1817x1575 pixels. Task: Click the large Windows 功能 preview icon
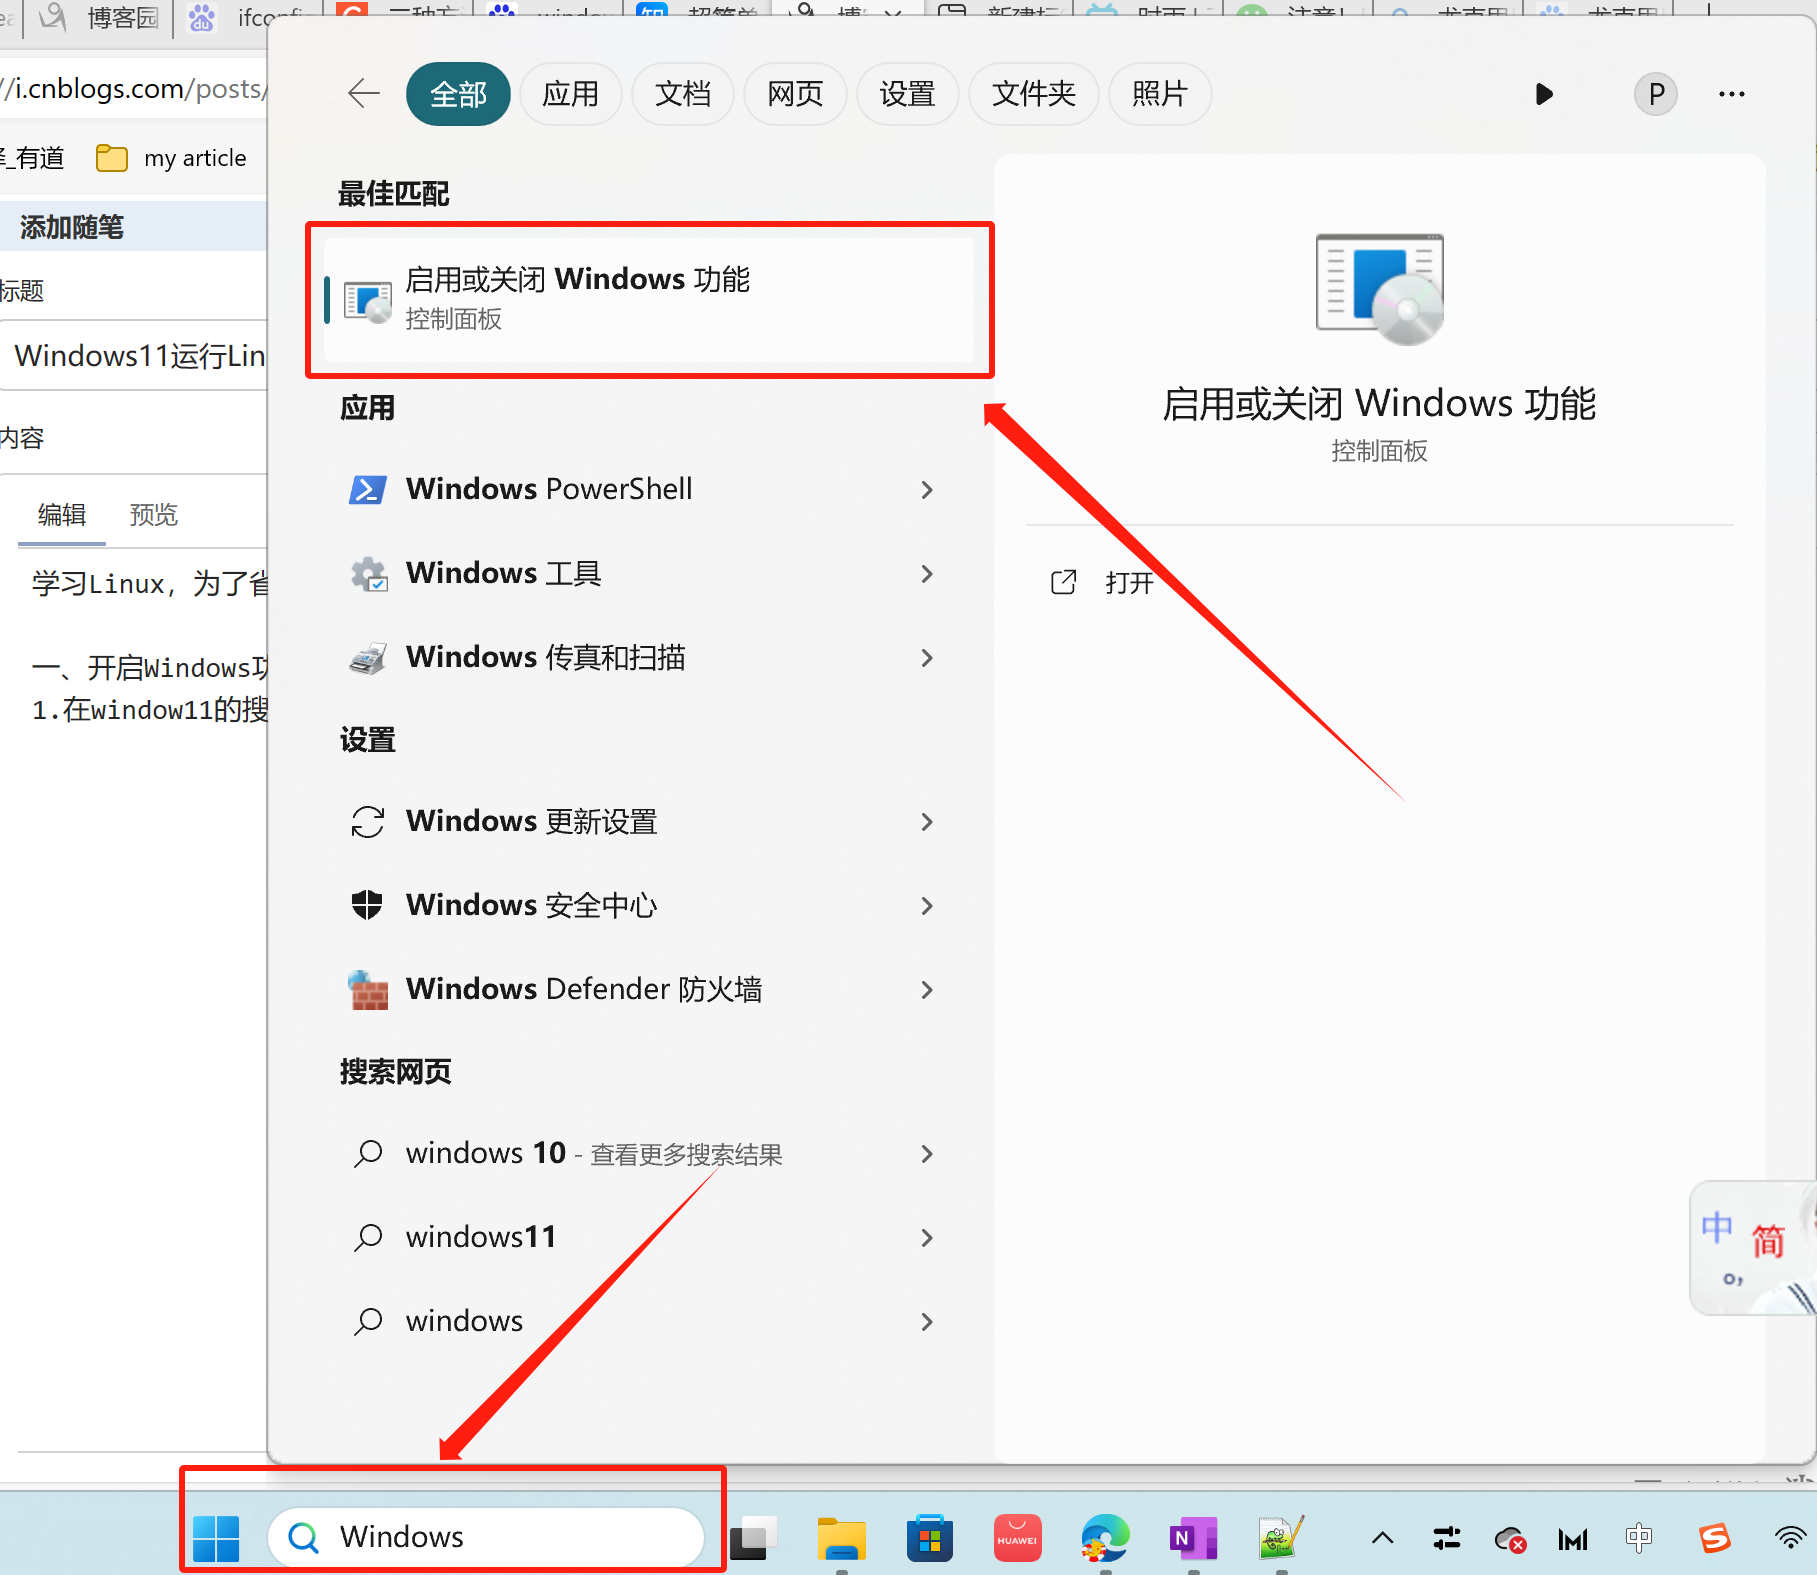[1379, 289]
